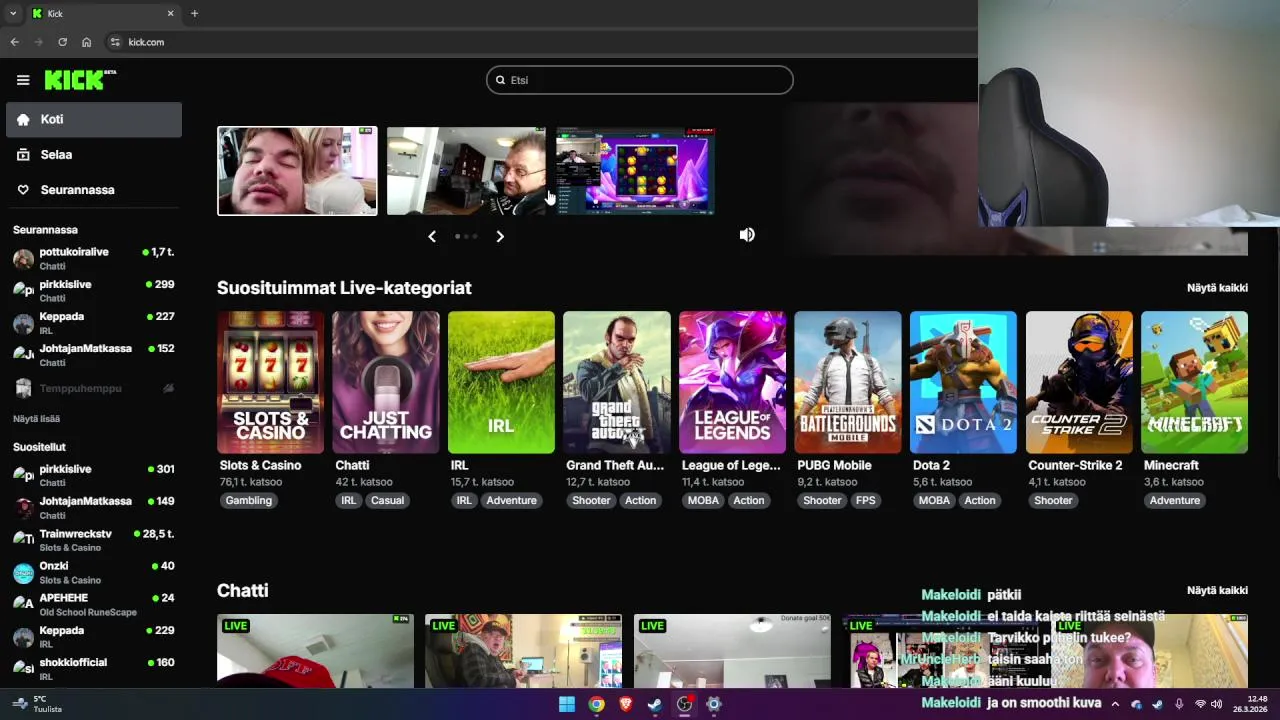Click Adventure tag under Minecraft

pos(1174,501)
